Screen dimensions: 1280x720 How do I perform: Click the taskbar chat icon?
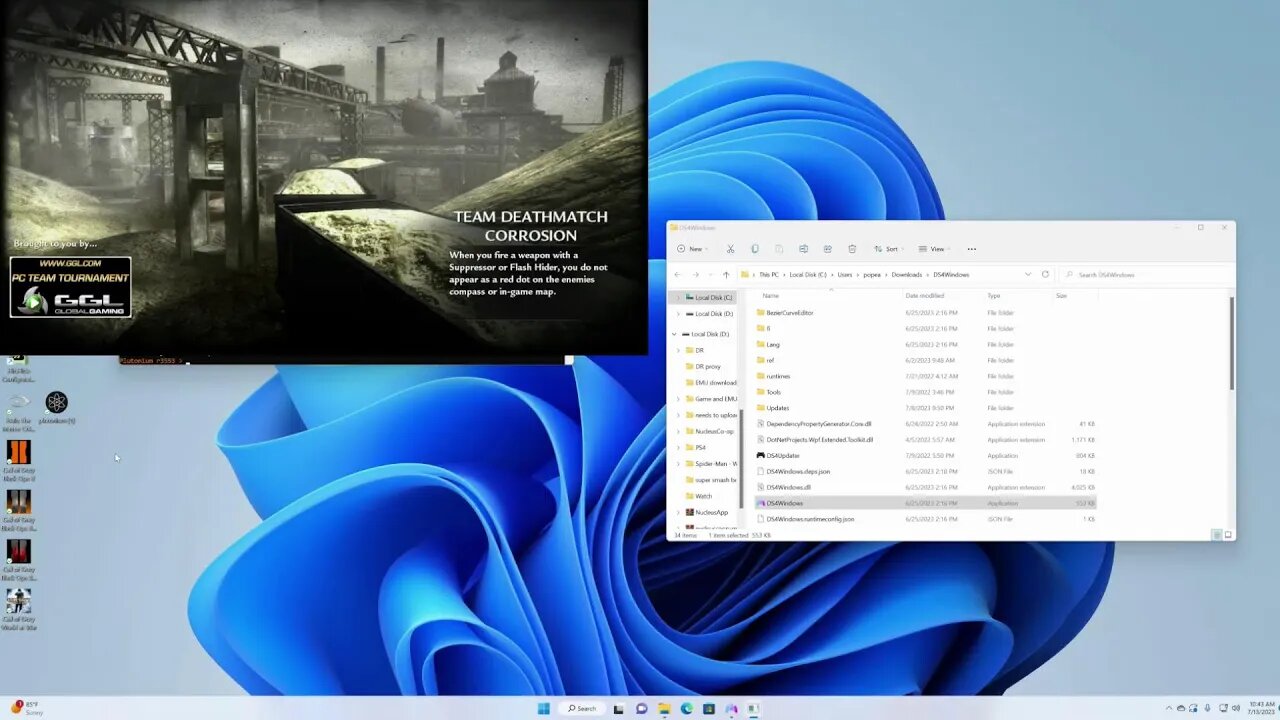(x=642, y=709)
